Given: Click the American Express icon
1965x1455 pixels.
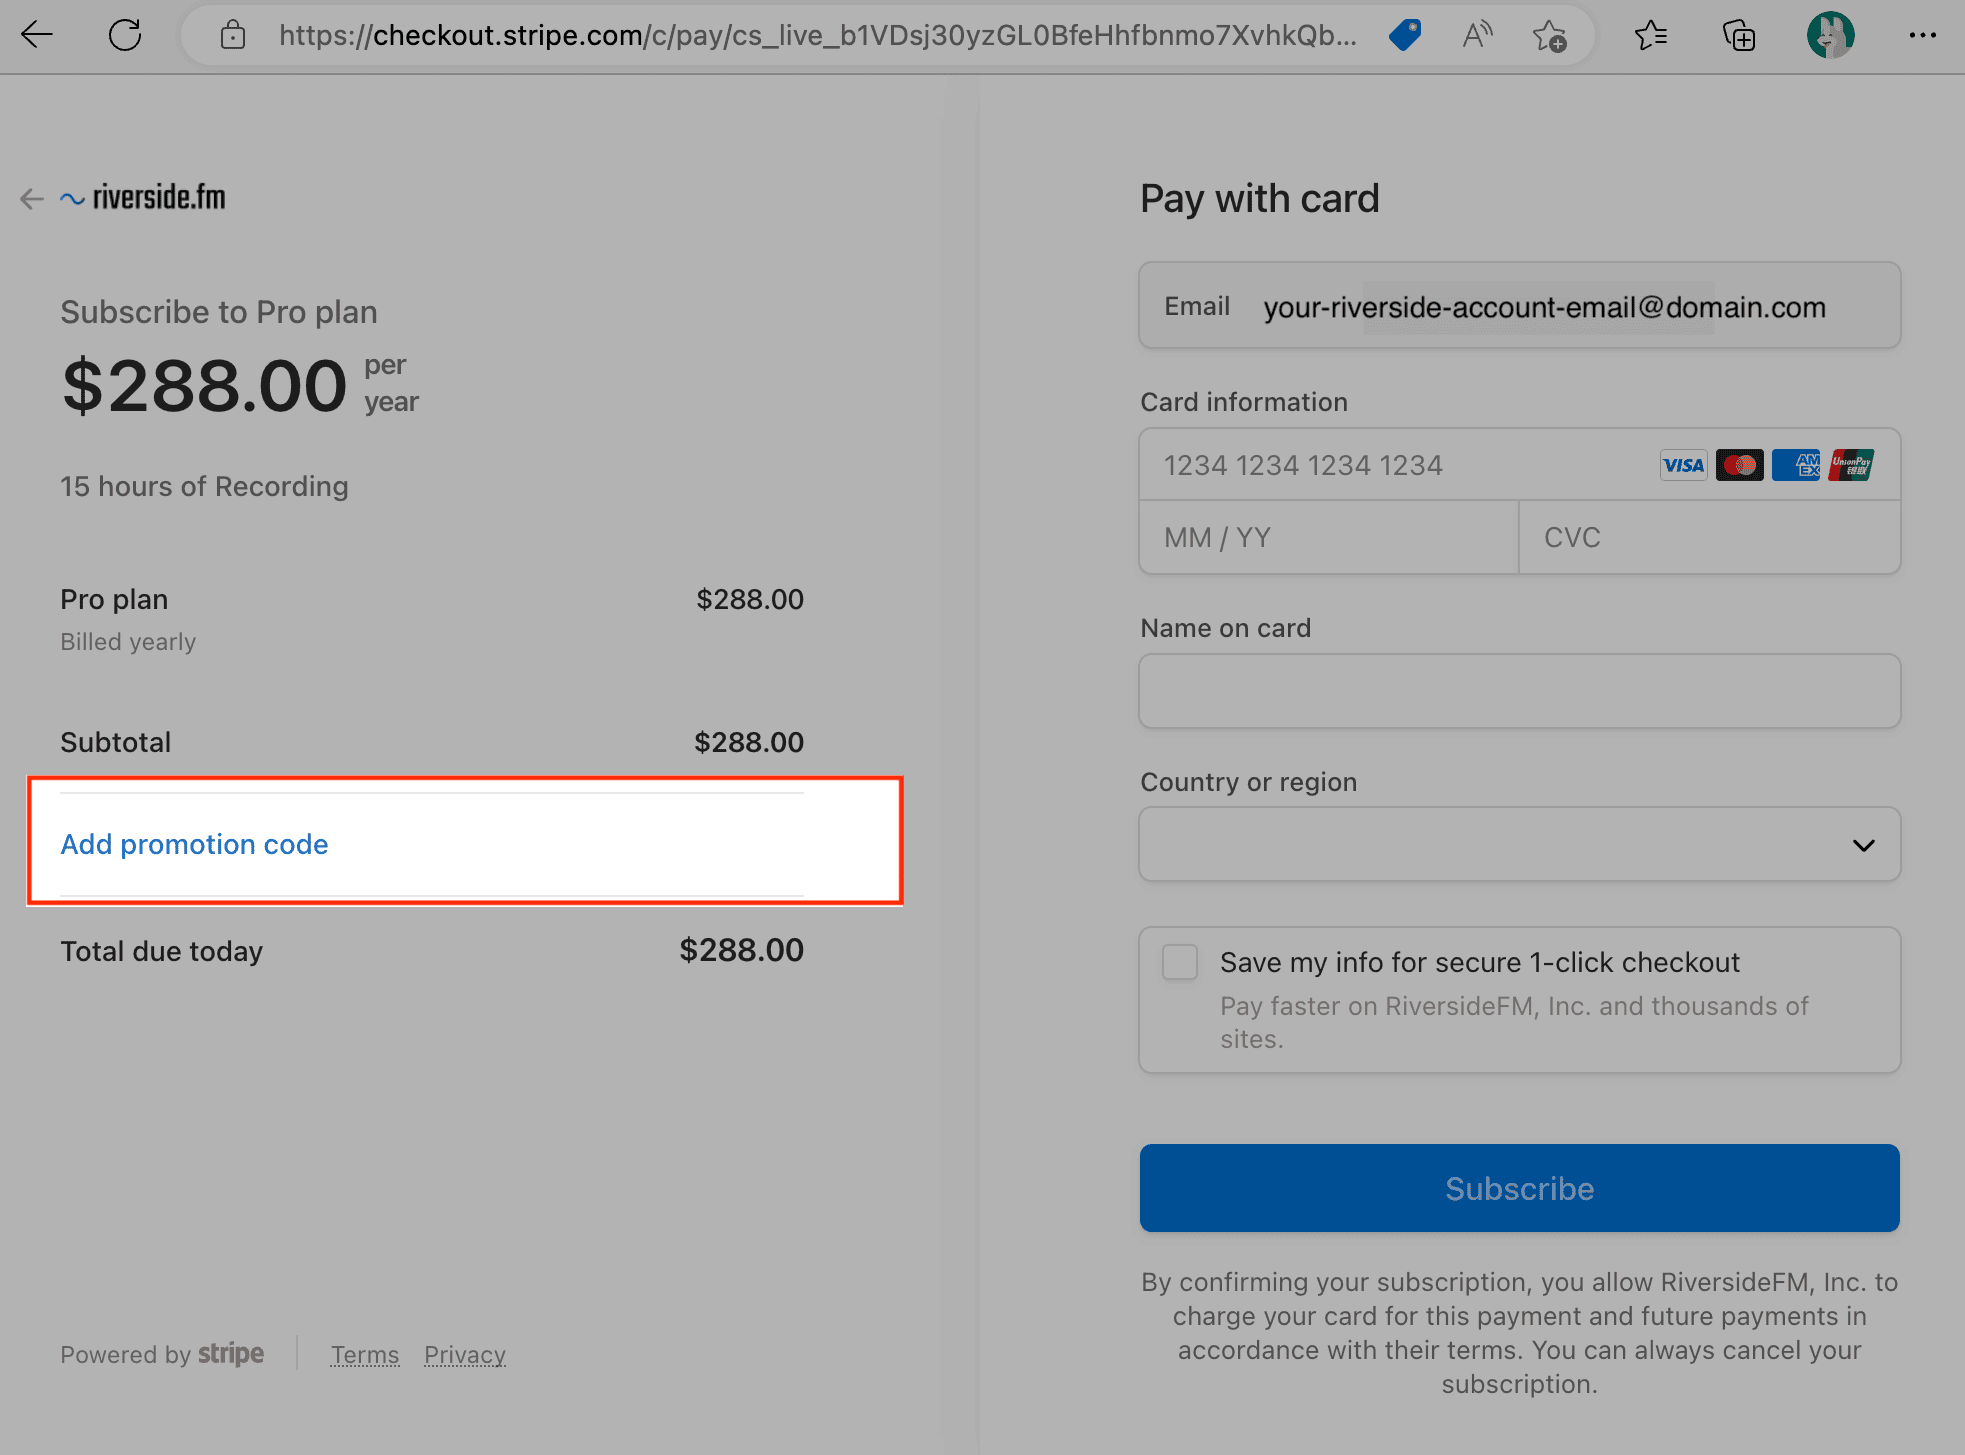Looking at the screenshot, I should [1796, 465].
